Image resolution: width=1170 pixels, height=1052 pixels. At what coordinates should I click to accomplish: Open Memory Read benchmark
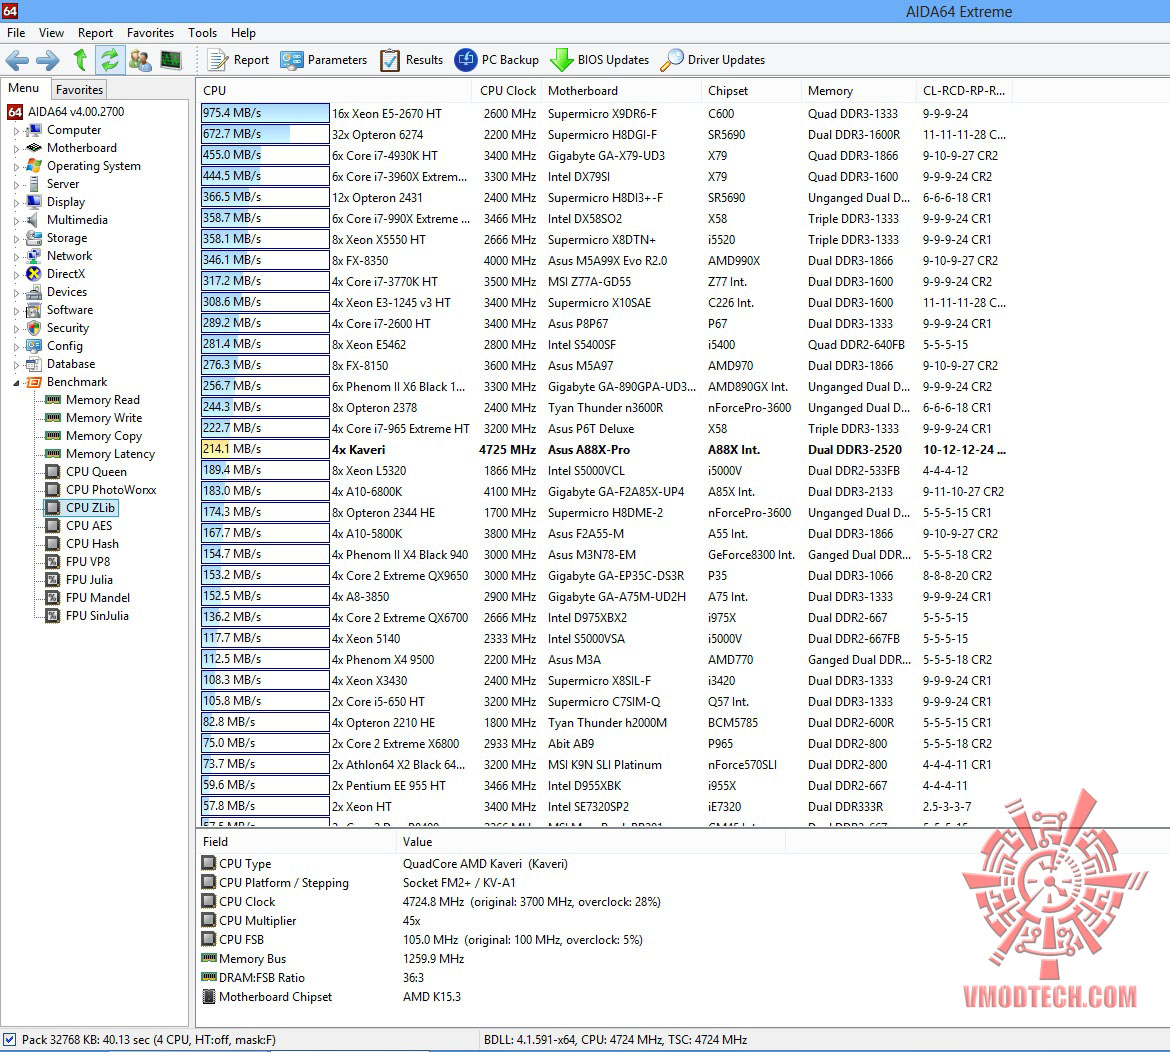(x=93, y=400)
